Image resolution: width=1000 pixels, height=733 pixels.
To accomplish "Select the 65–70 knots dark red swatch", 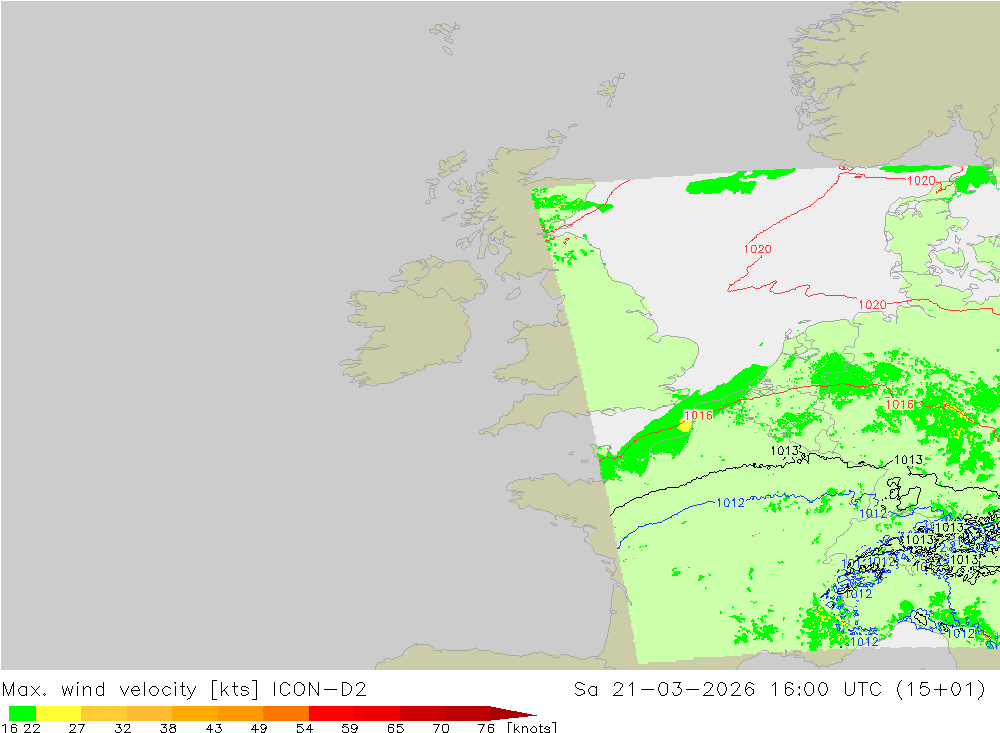I will click(x=423, y=713).
